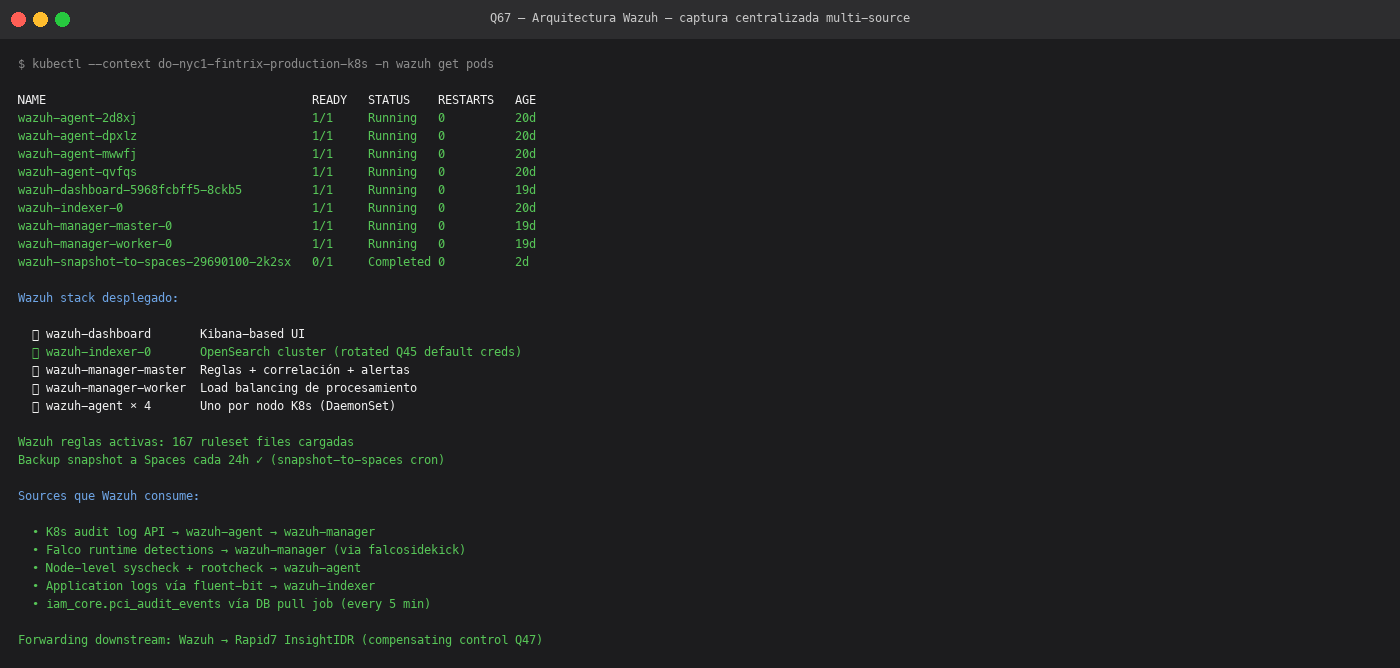Click the red close window button
This screenshot has width=1400, height=668.
point(18,19)
